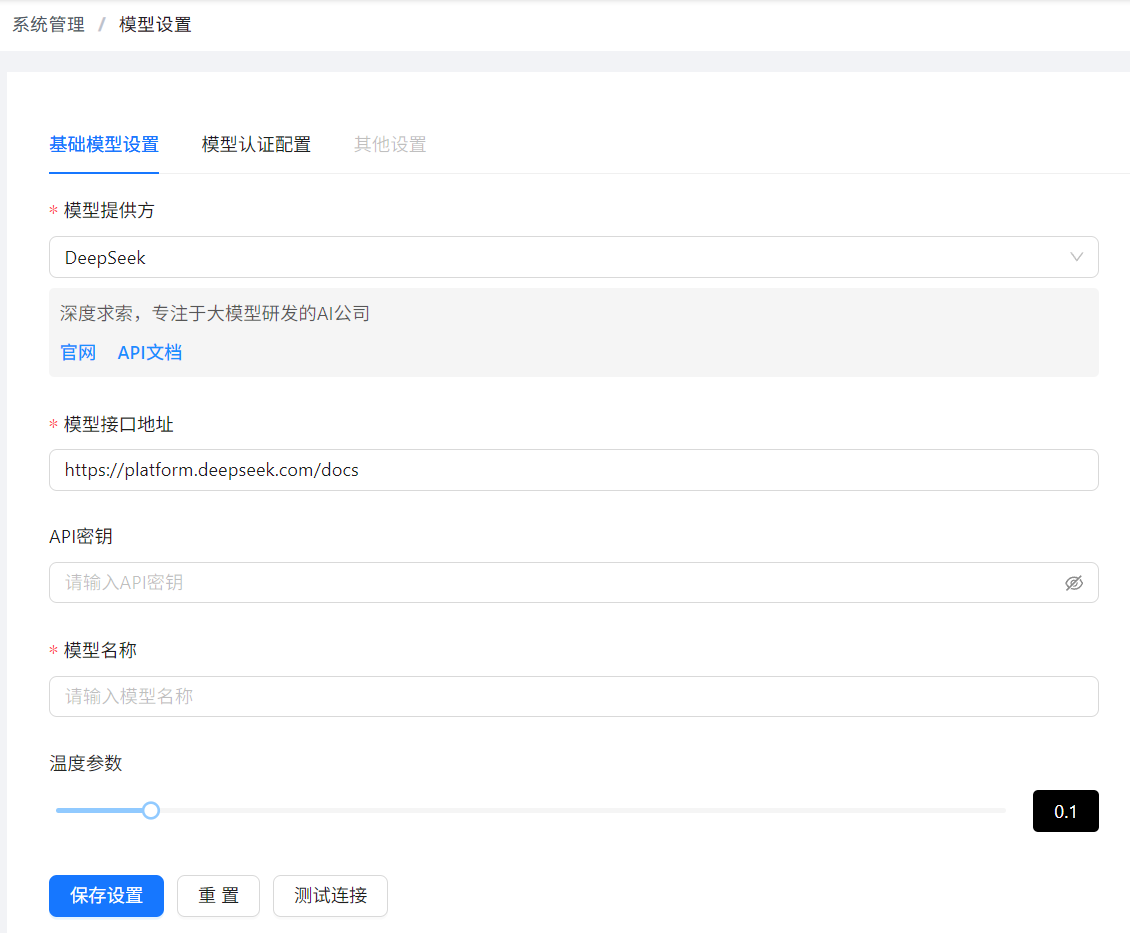Image resolution: width=1130 pixels, height=933 pixels.
Task: Click the 测试连接 button
Action: pyautogui.click(x=330, y=896)
